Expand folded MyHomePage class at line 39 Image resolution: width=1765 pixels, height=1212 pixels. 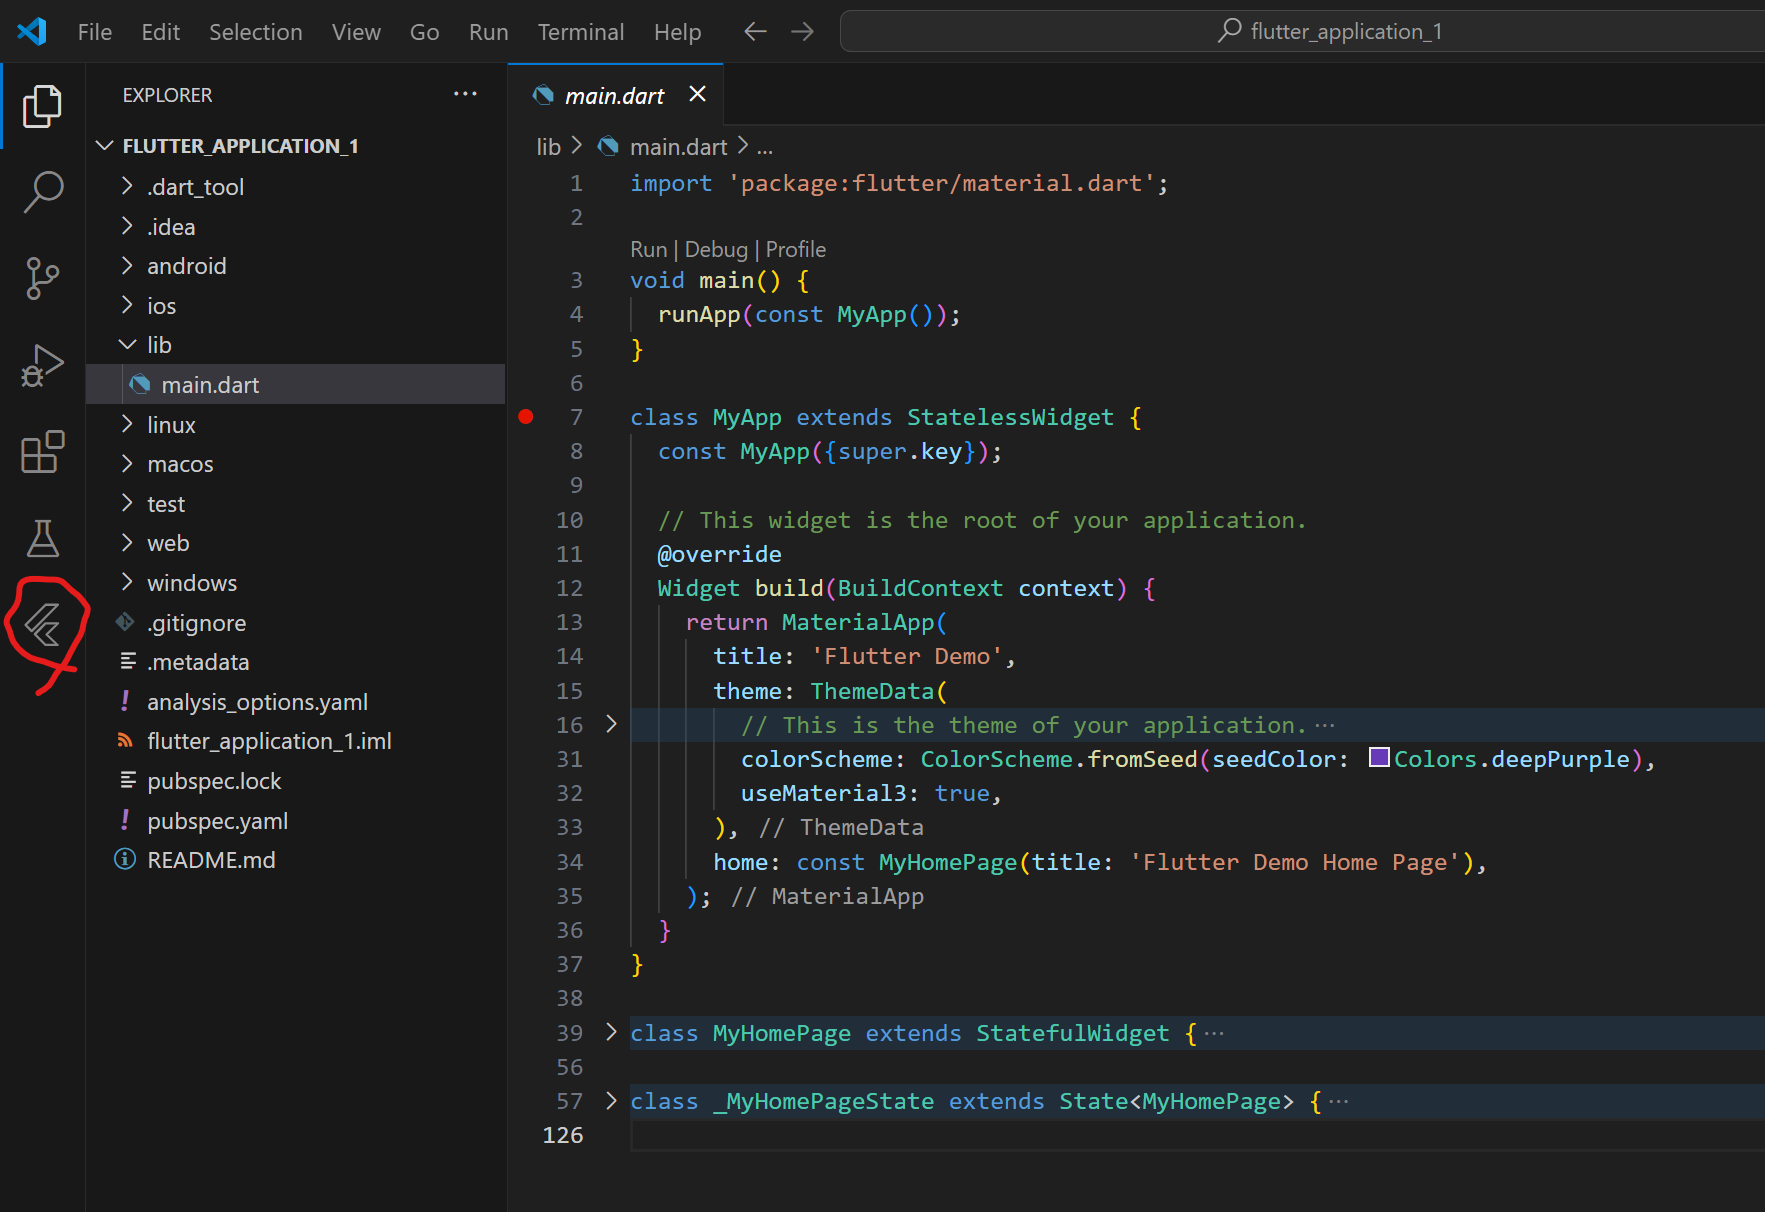point(611,1032)
